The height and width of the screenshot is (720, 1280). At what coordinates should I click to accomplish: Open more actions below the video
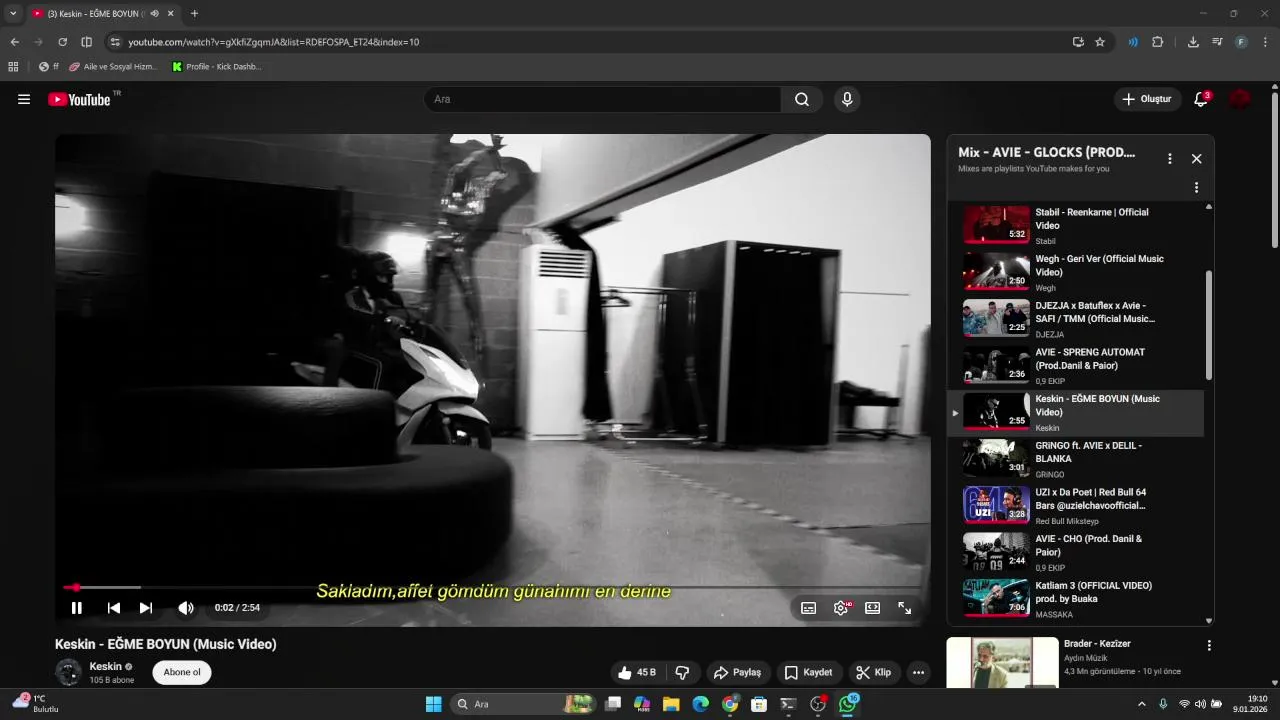[x=918, y=672]
